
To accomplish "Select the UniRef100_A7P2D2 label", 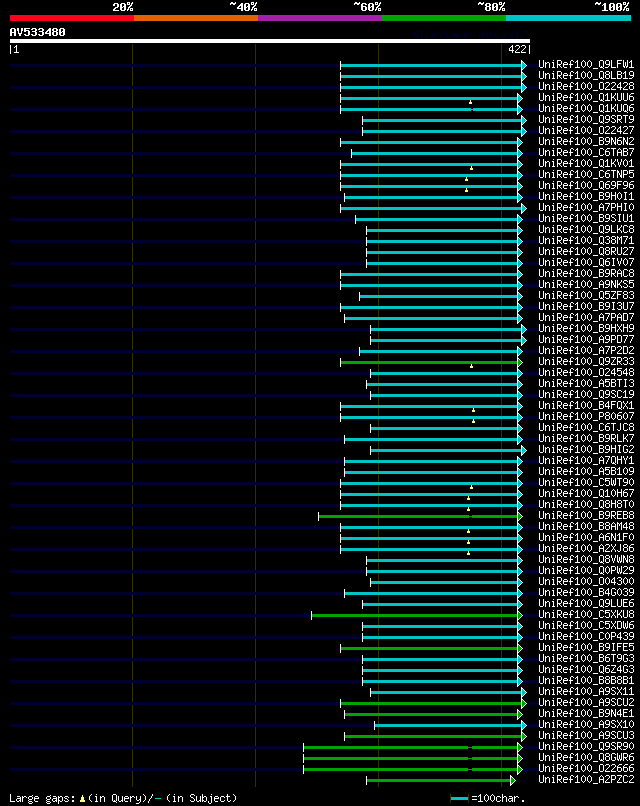I will tap(586, 351).
